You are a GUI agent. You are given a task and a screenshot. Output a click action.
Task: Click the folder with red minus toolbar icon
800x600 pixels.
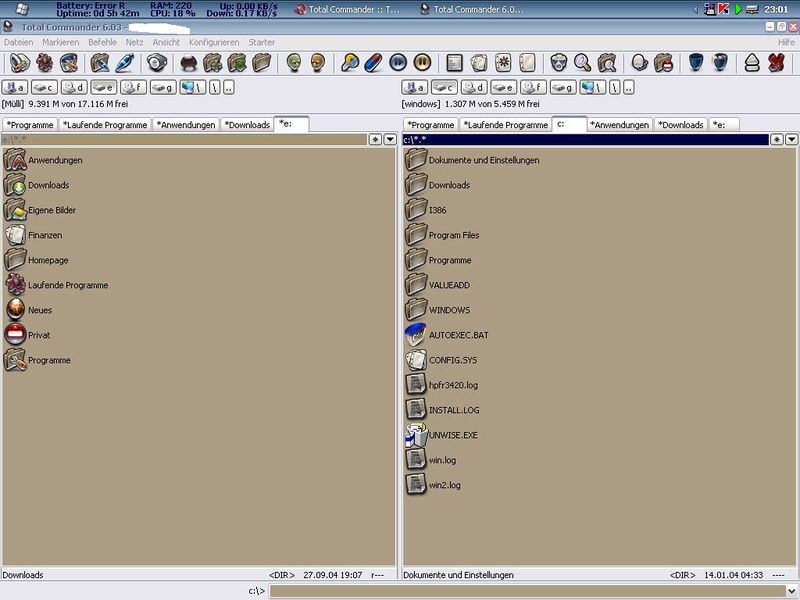click(x=664, y=63)
